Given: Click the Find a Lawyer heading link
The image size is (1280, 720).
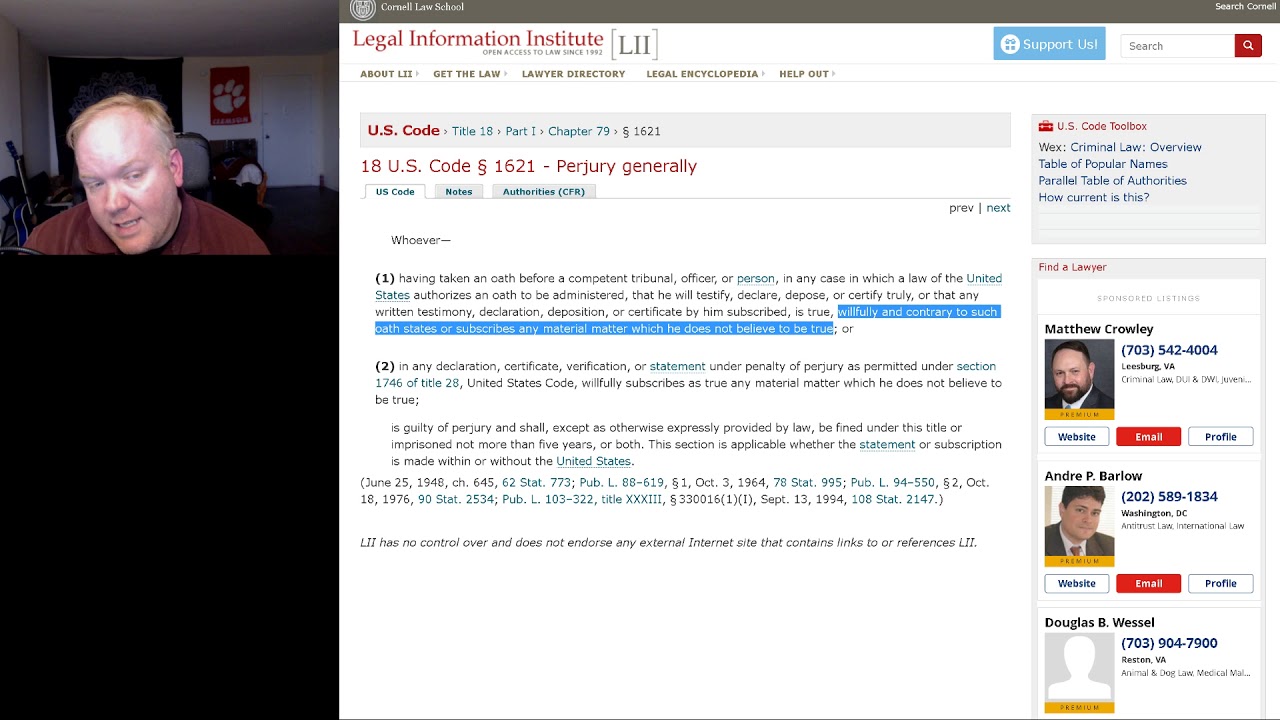Looking at the screenshot, I should pos(1072,267).
